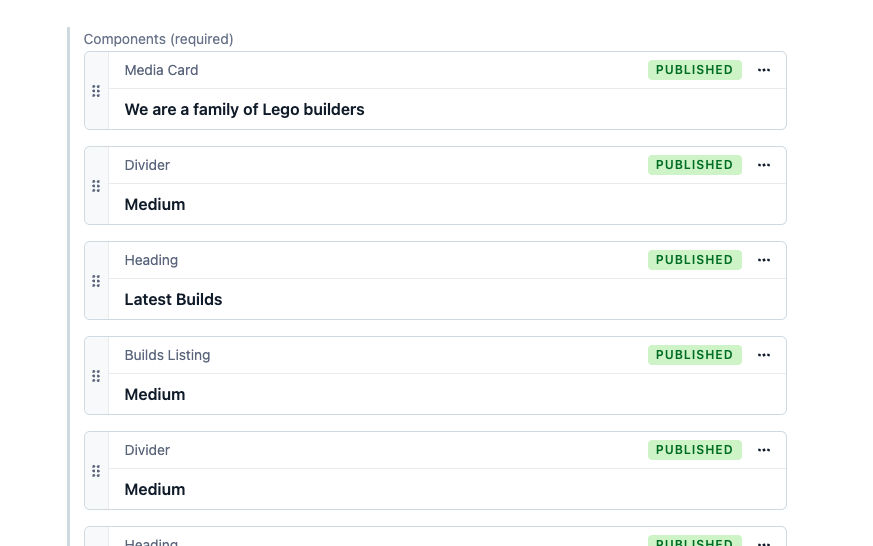Open Builds Listing entry titled Medium

coord(155,395)
